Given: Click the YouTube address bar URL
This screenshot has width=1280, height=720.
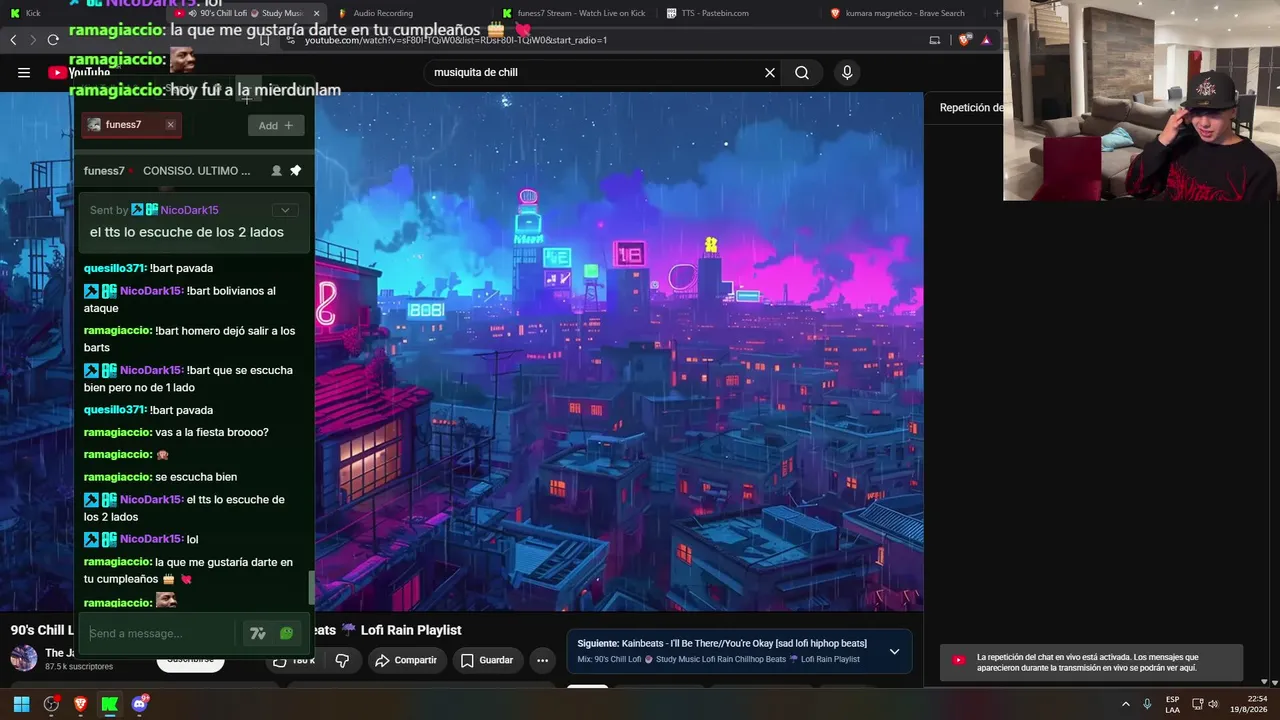Looking at the screenshot, I should [456, 40].
